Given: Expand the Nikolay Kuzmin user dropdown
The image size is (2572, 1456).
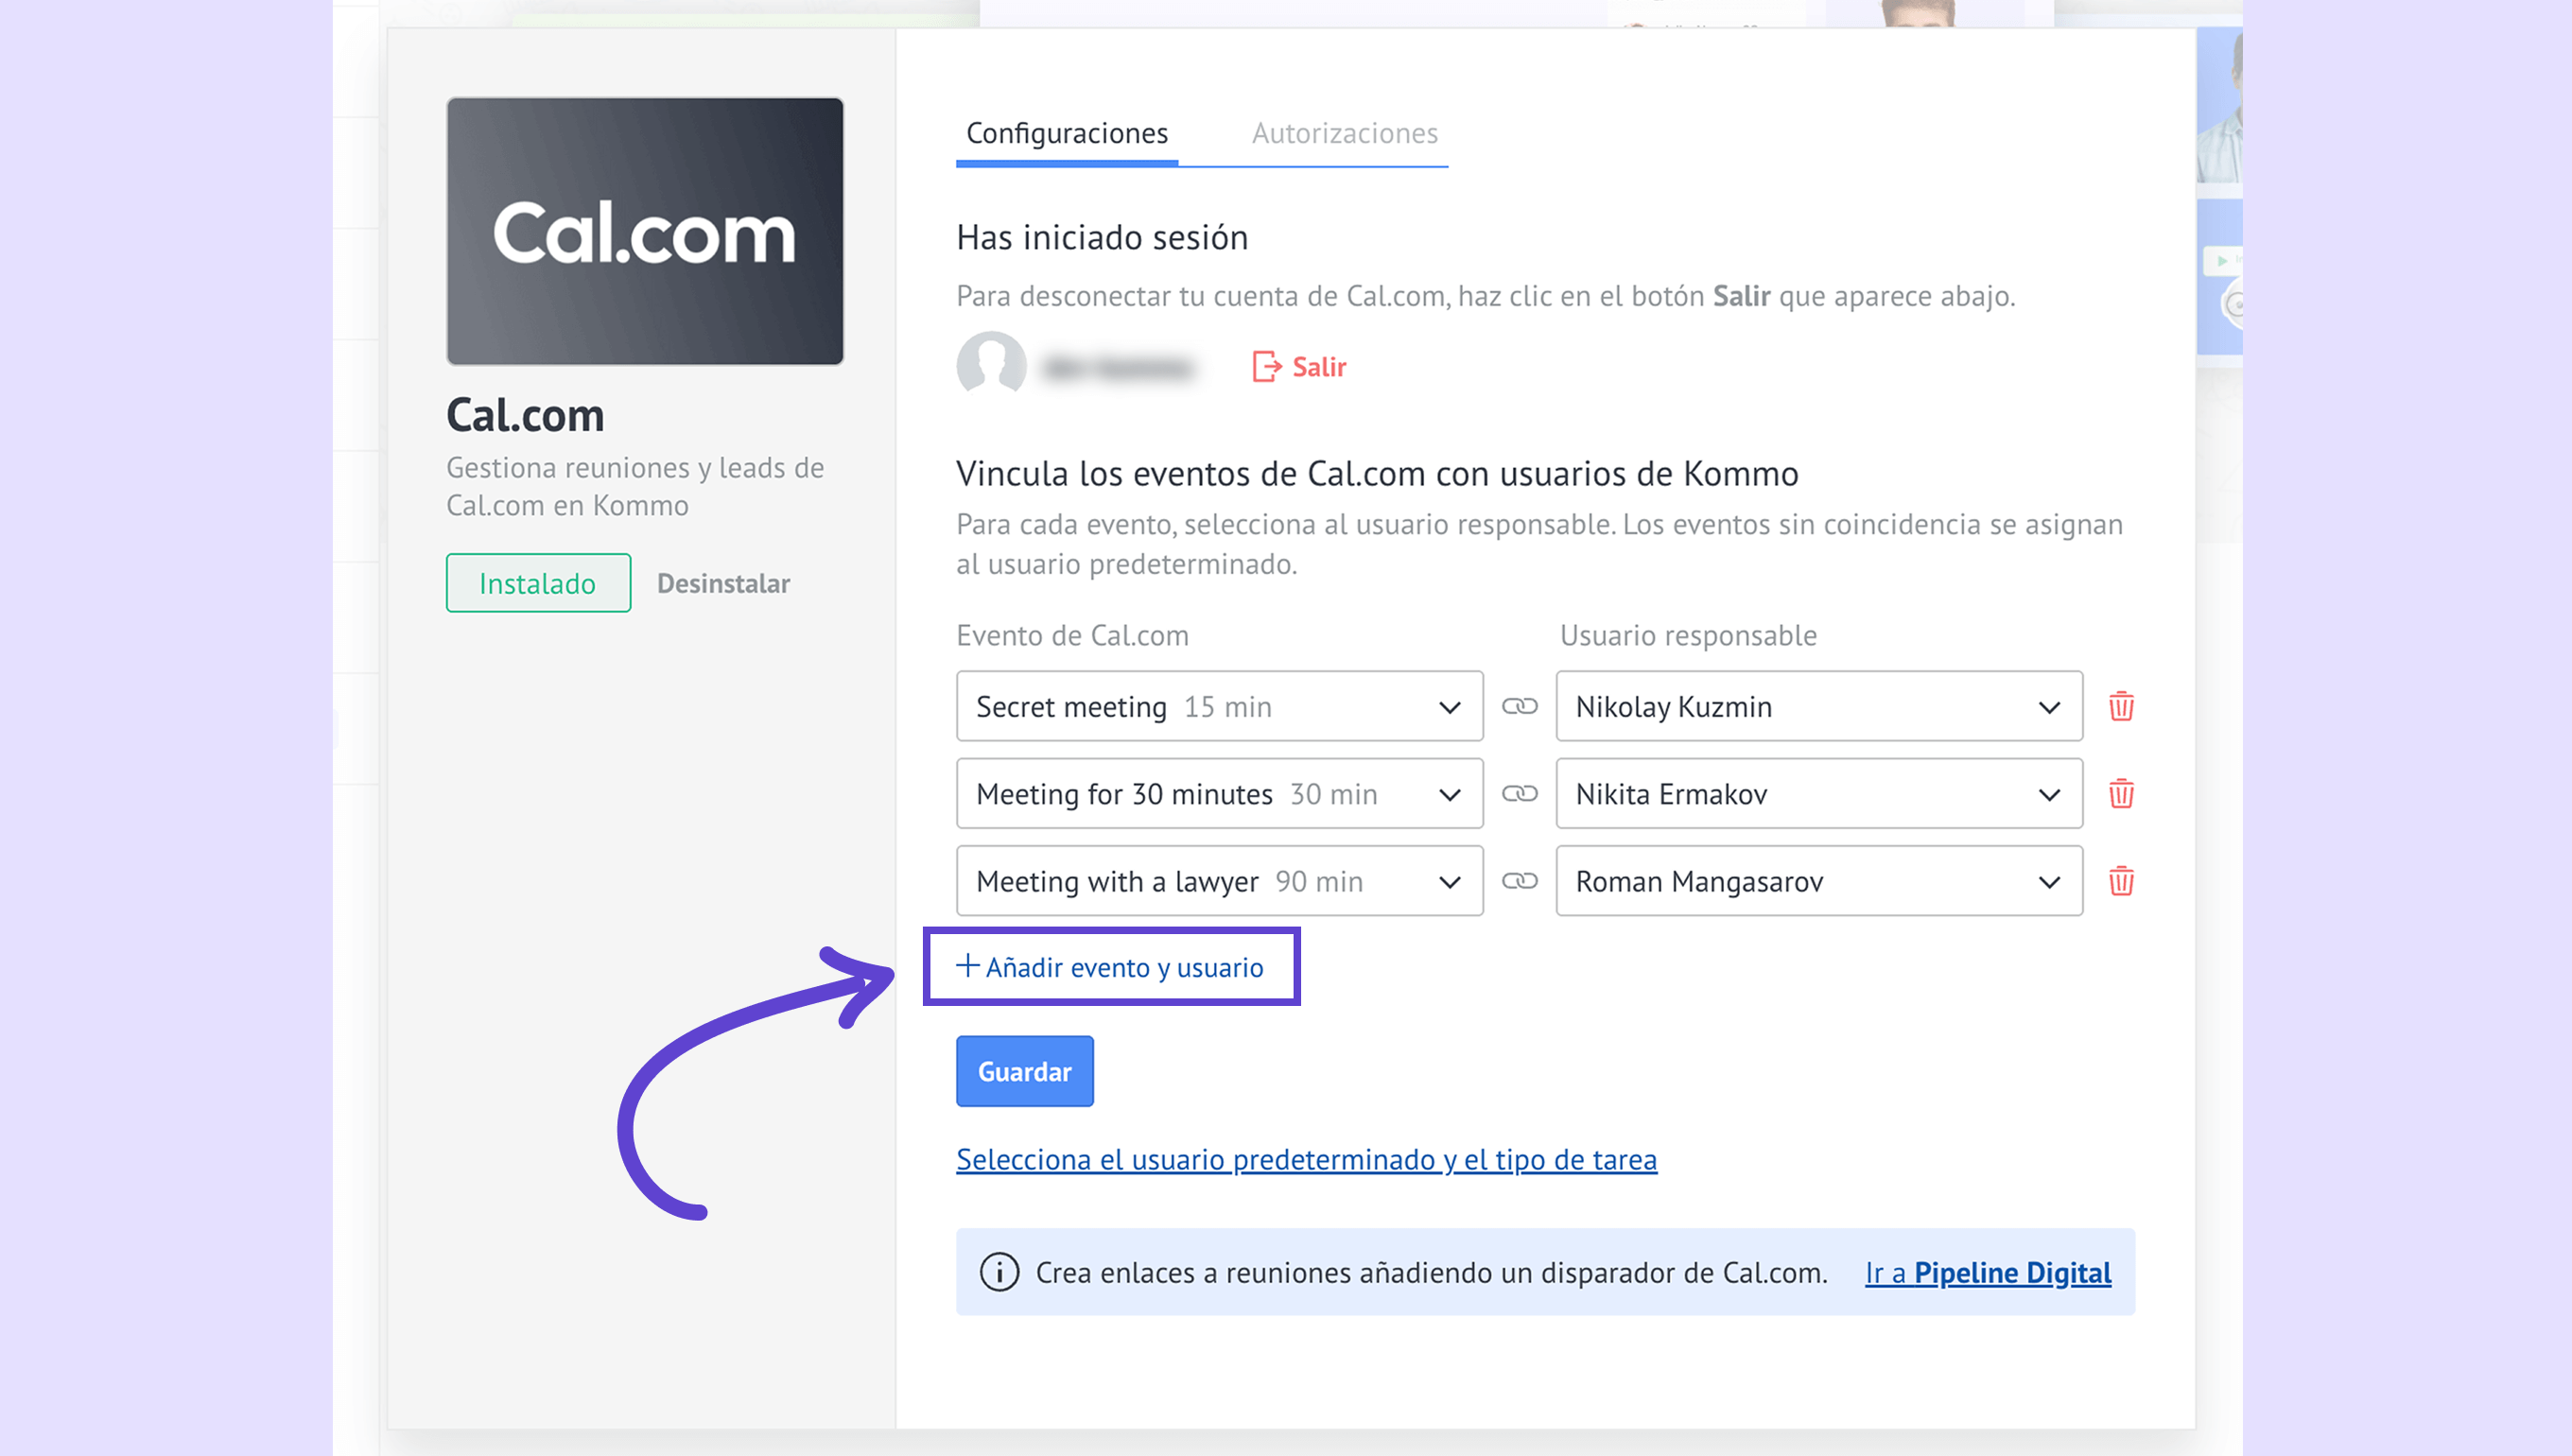Looking at the screenshot, I should click(1818, 706).
